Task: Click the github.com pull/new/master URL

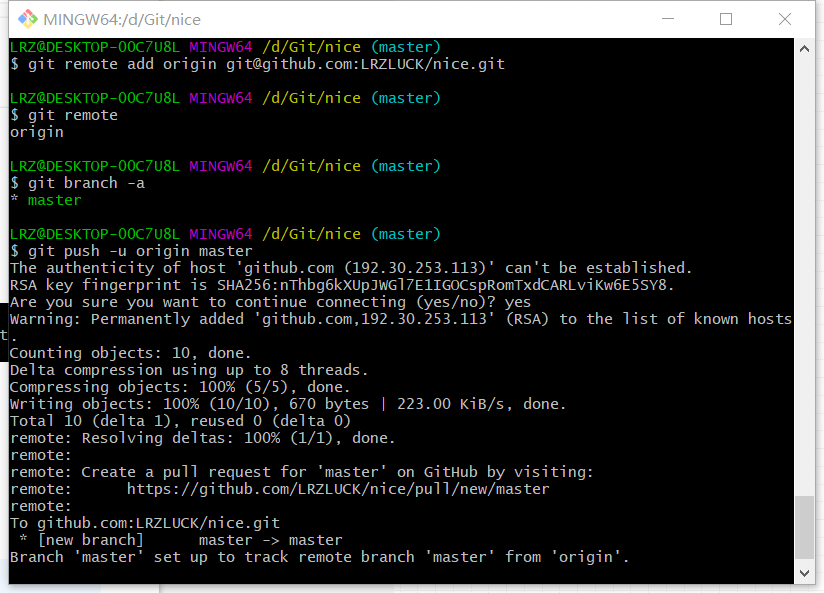Action: 338,489
